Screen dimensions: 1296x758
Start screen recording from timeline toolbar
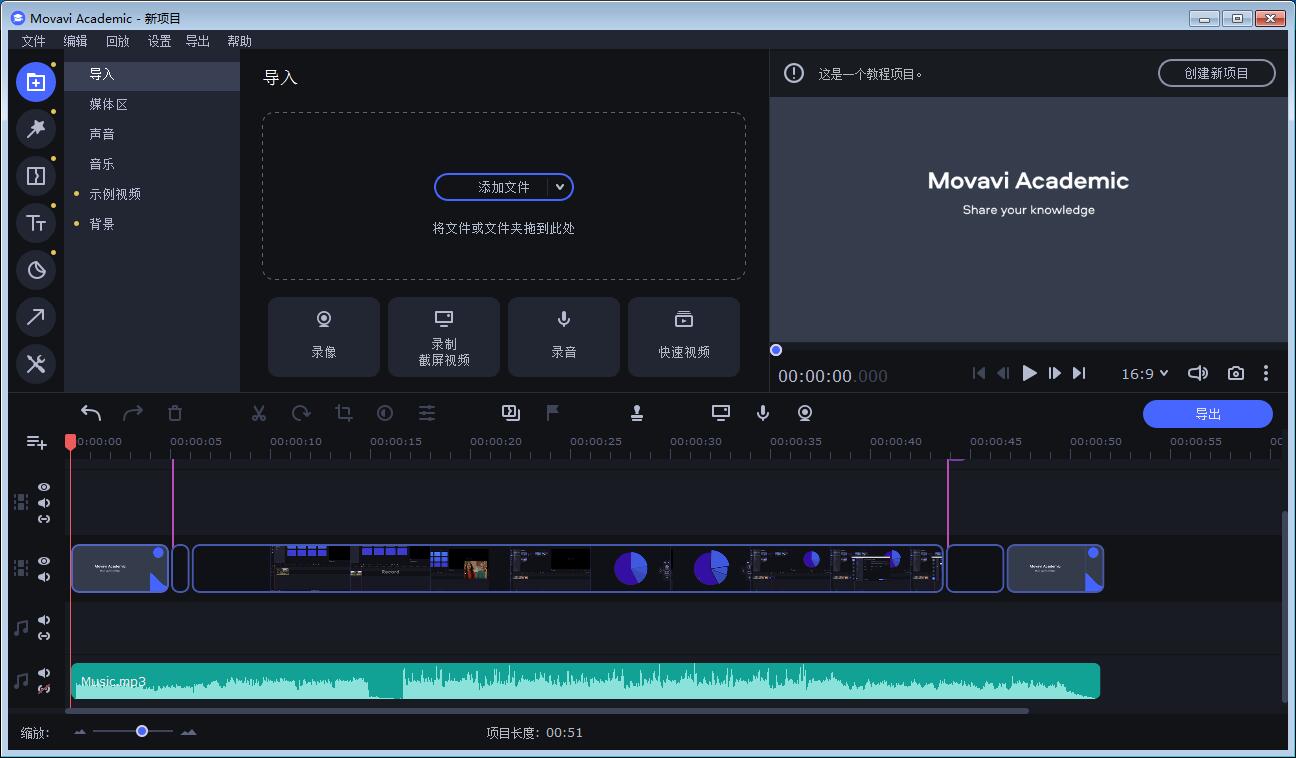(721, 412)
